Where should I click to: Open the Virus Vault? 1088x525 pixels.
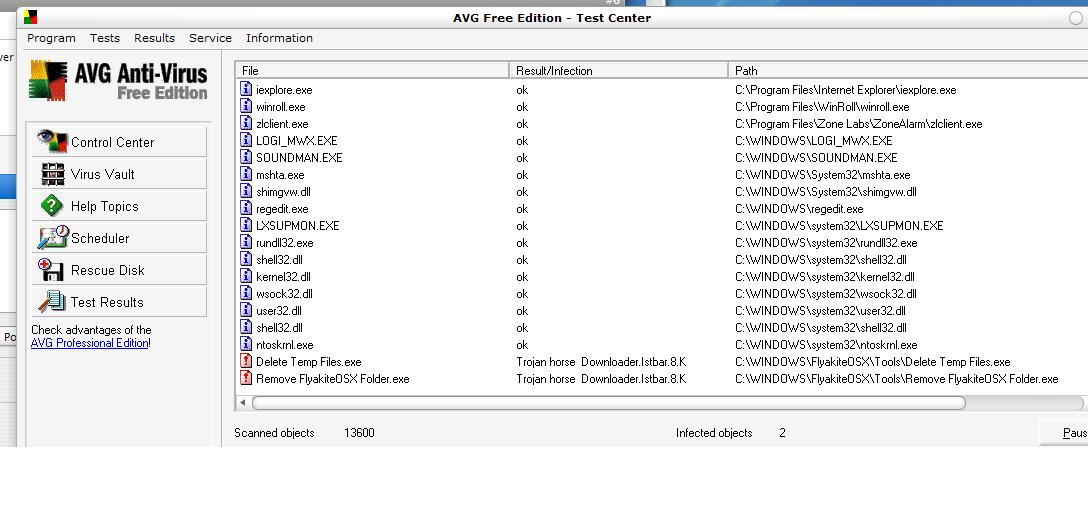(119, 174)
